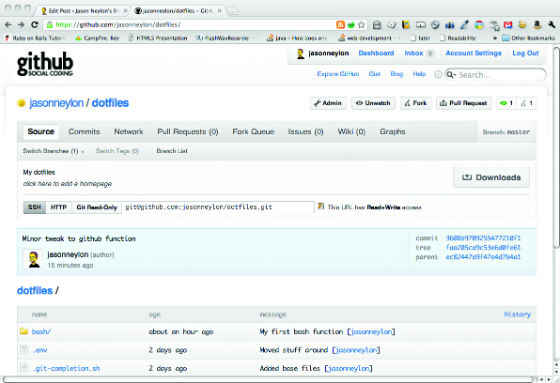Open the Inbox link
560x383 pixels.
414,53
